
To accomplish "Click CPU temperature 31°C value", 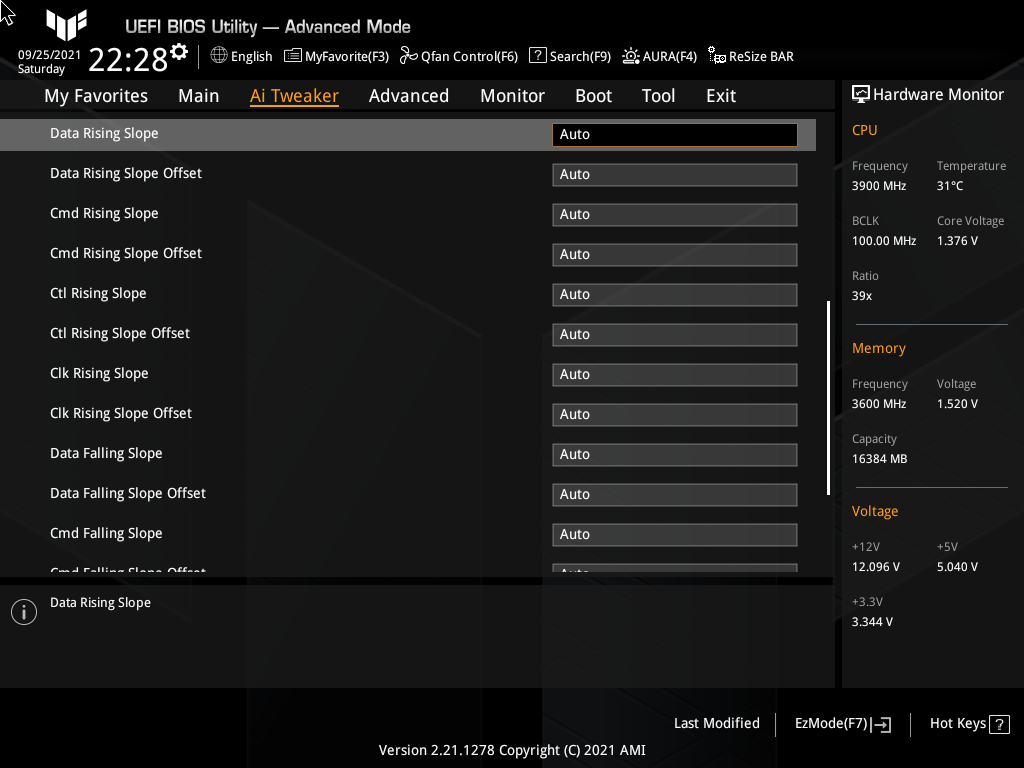I will coord(950,186).
